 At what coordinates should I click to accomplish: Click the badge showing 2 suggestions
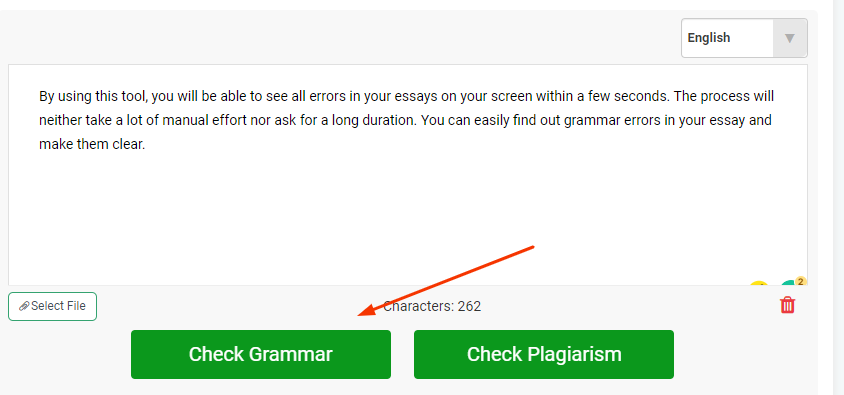pos(800,281)
